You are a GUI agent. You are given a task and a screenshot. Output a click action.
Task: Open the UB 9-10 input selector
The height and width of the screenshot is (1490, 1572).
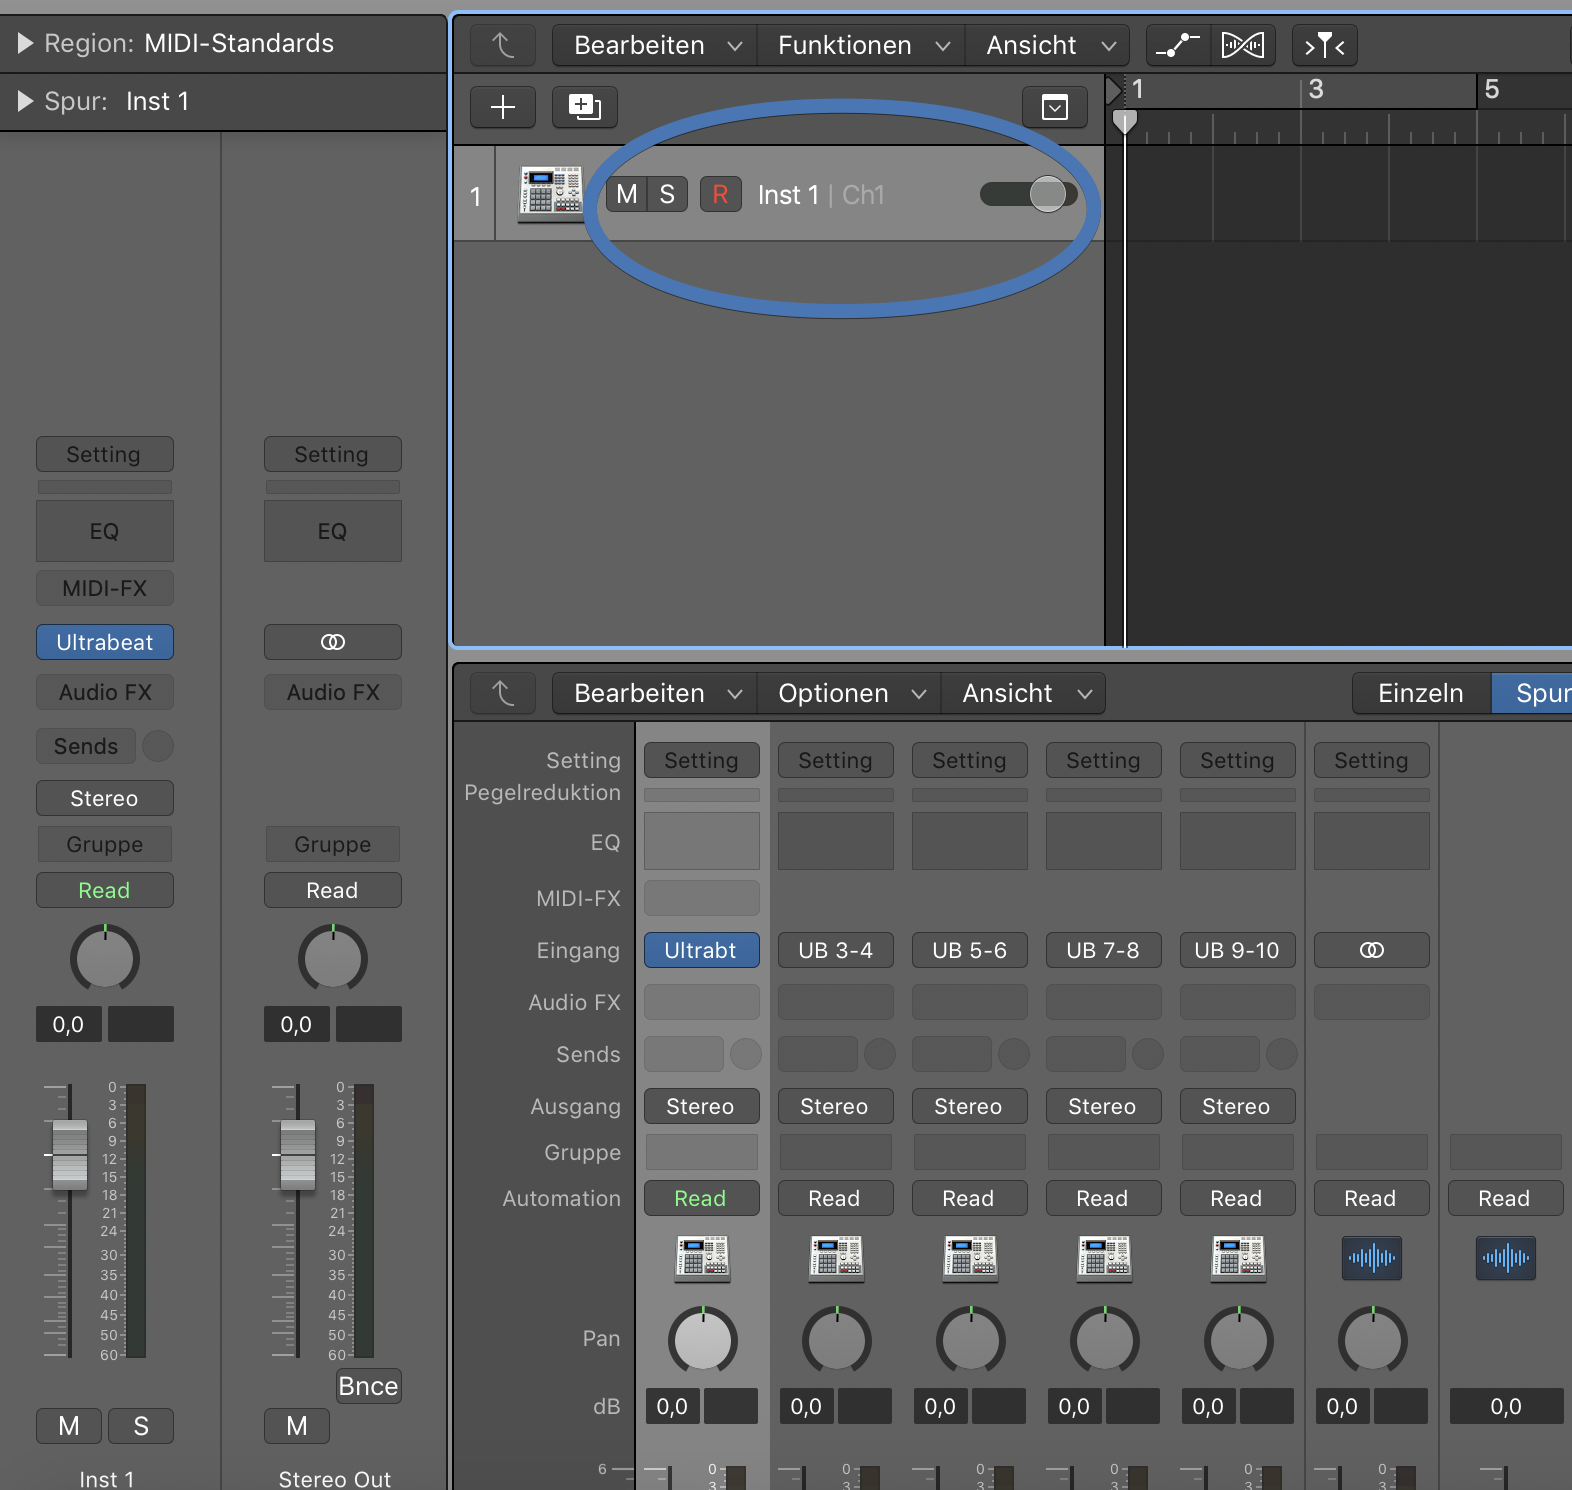(1238, 950)
